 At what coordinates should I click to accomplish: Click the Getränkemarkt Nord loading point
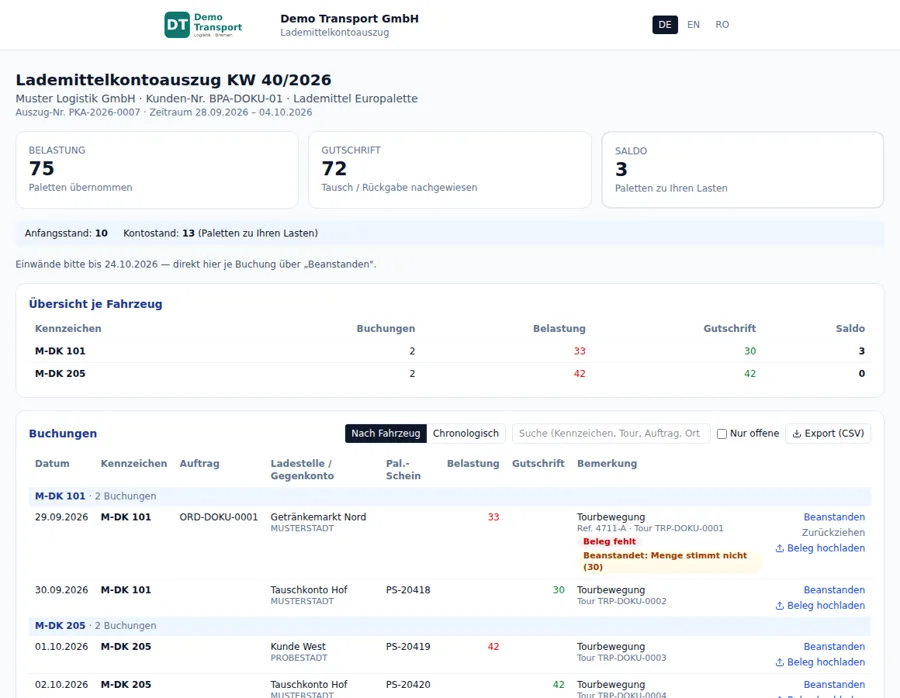(319, 517)
